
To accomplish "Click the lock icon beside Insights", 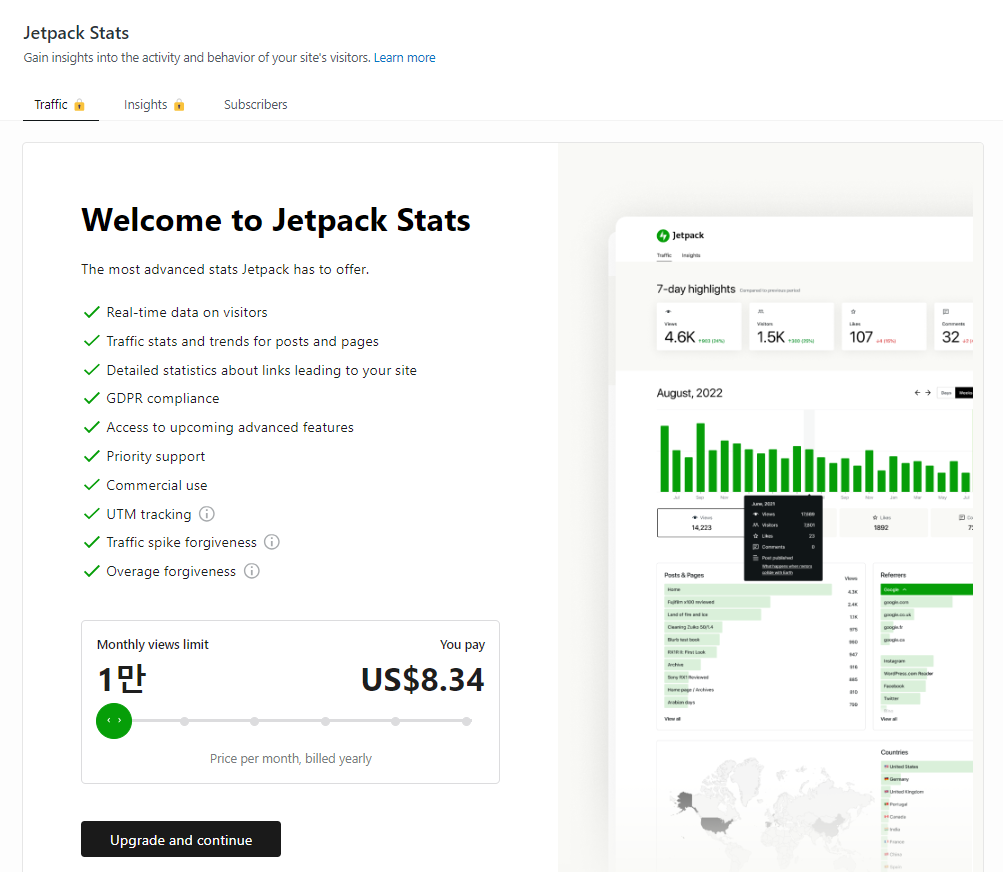I will coord(179,105).
